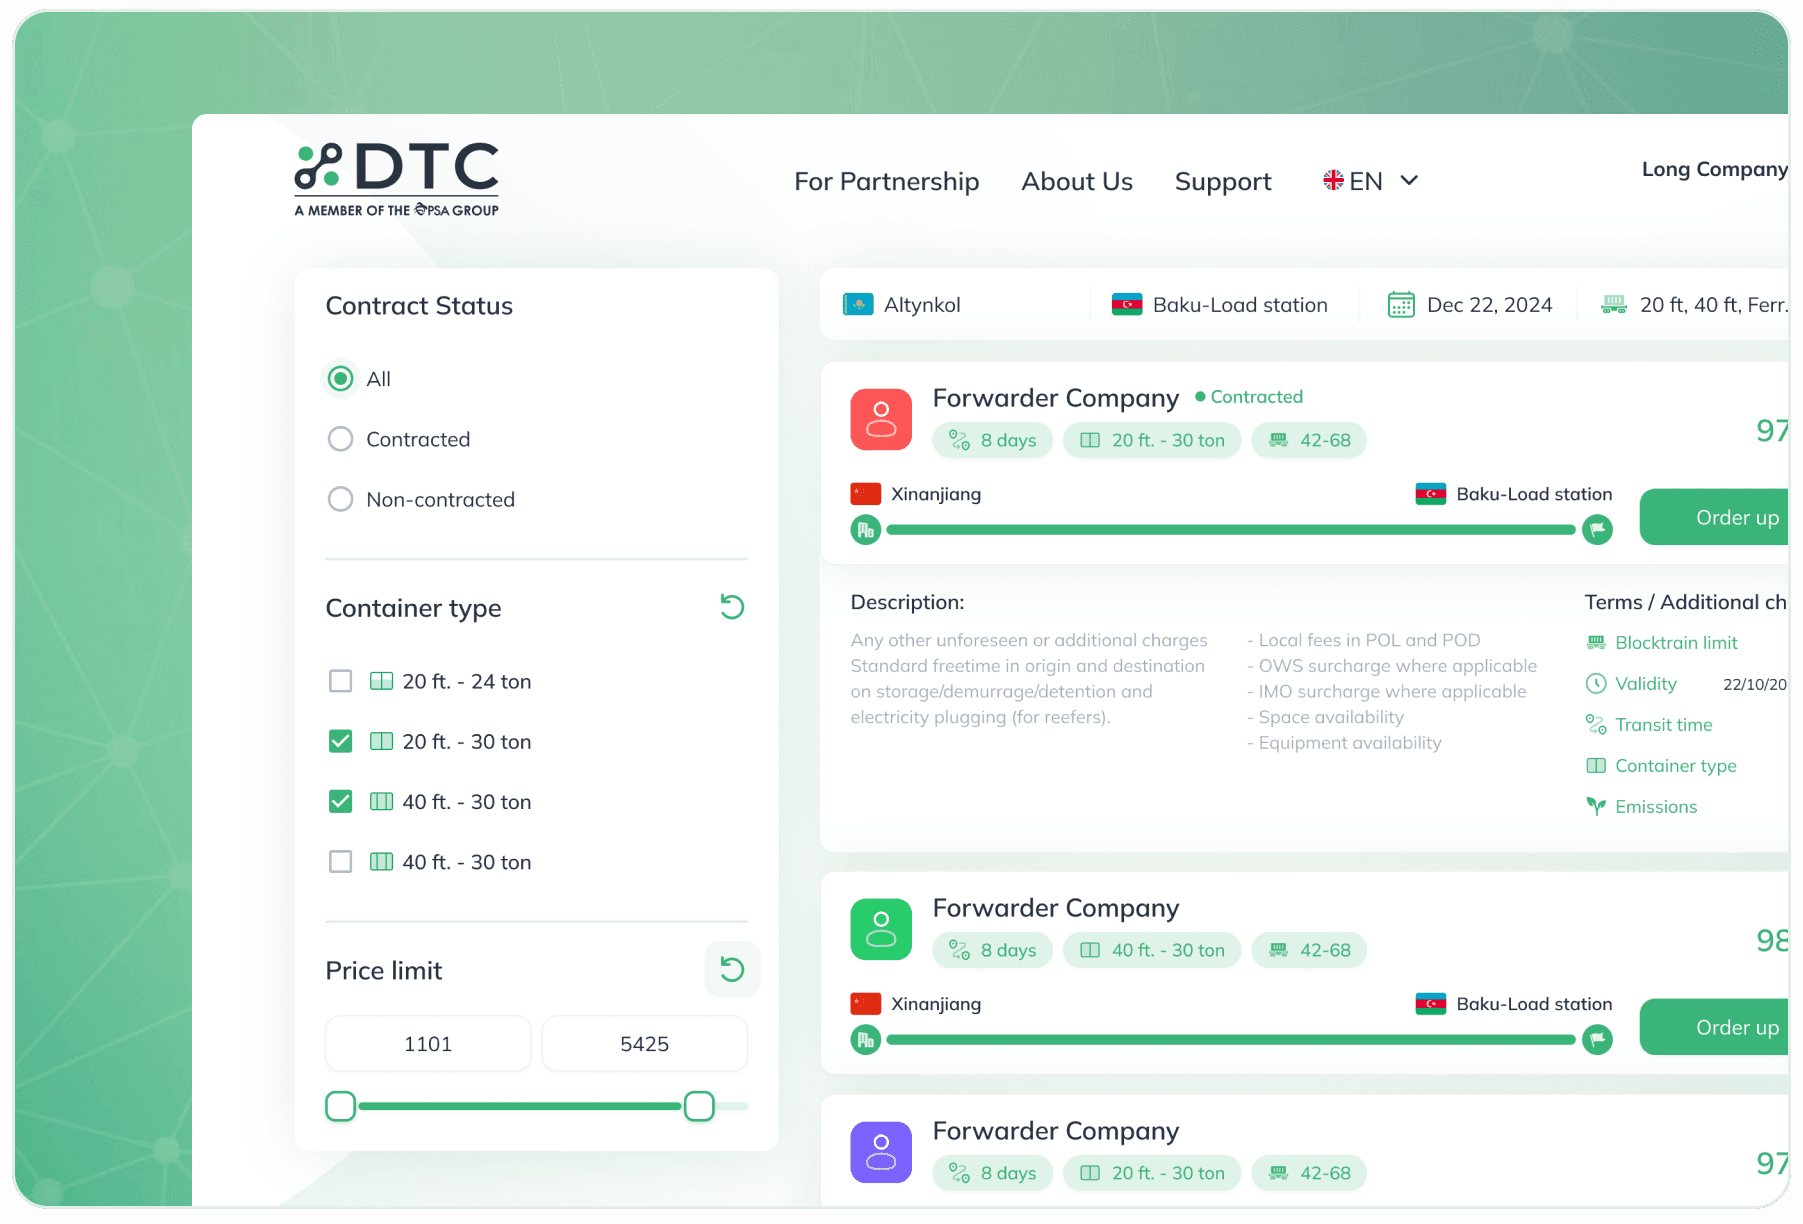Click the minimum price input showing 1101
Screen dimensions: 1803x1224
(x=427, y=1043)
